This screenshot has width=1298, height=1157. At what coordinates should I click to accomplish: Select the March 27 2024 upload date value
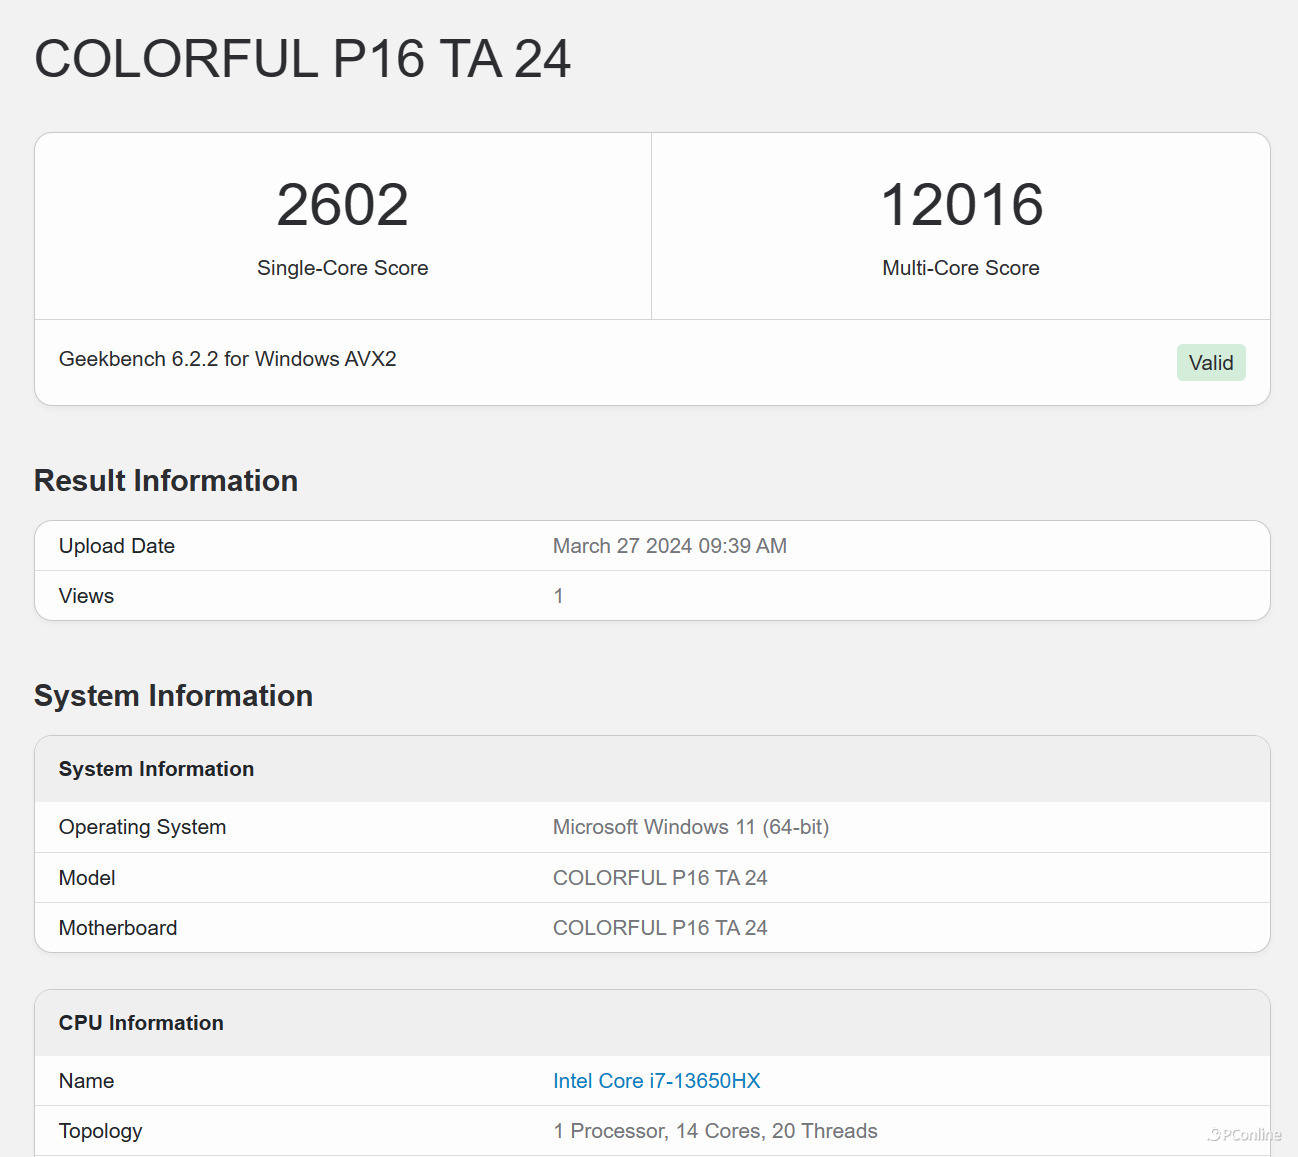click(669, 546)
